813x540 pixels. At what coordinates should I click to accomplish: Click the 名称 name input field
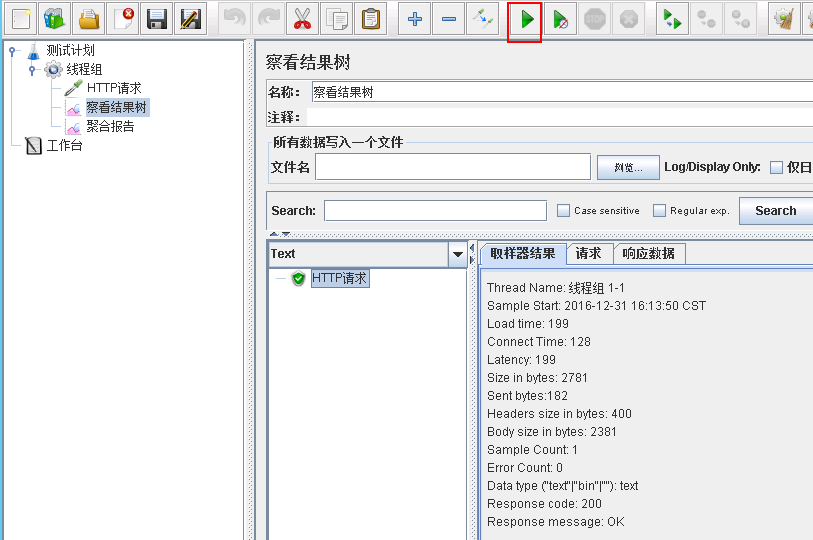[562, 92]
